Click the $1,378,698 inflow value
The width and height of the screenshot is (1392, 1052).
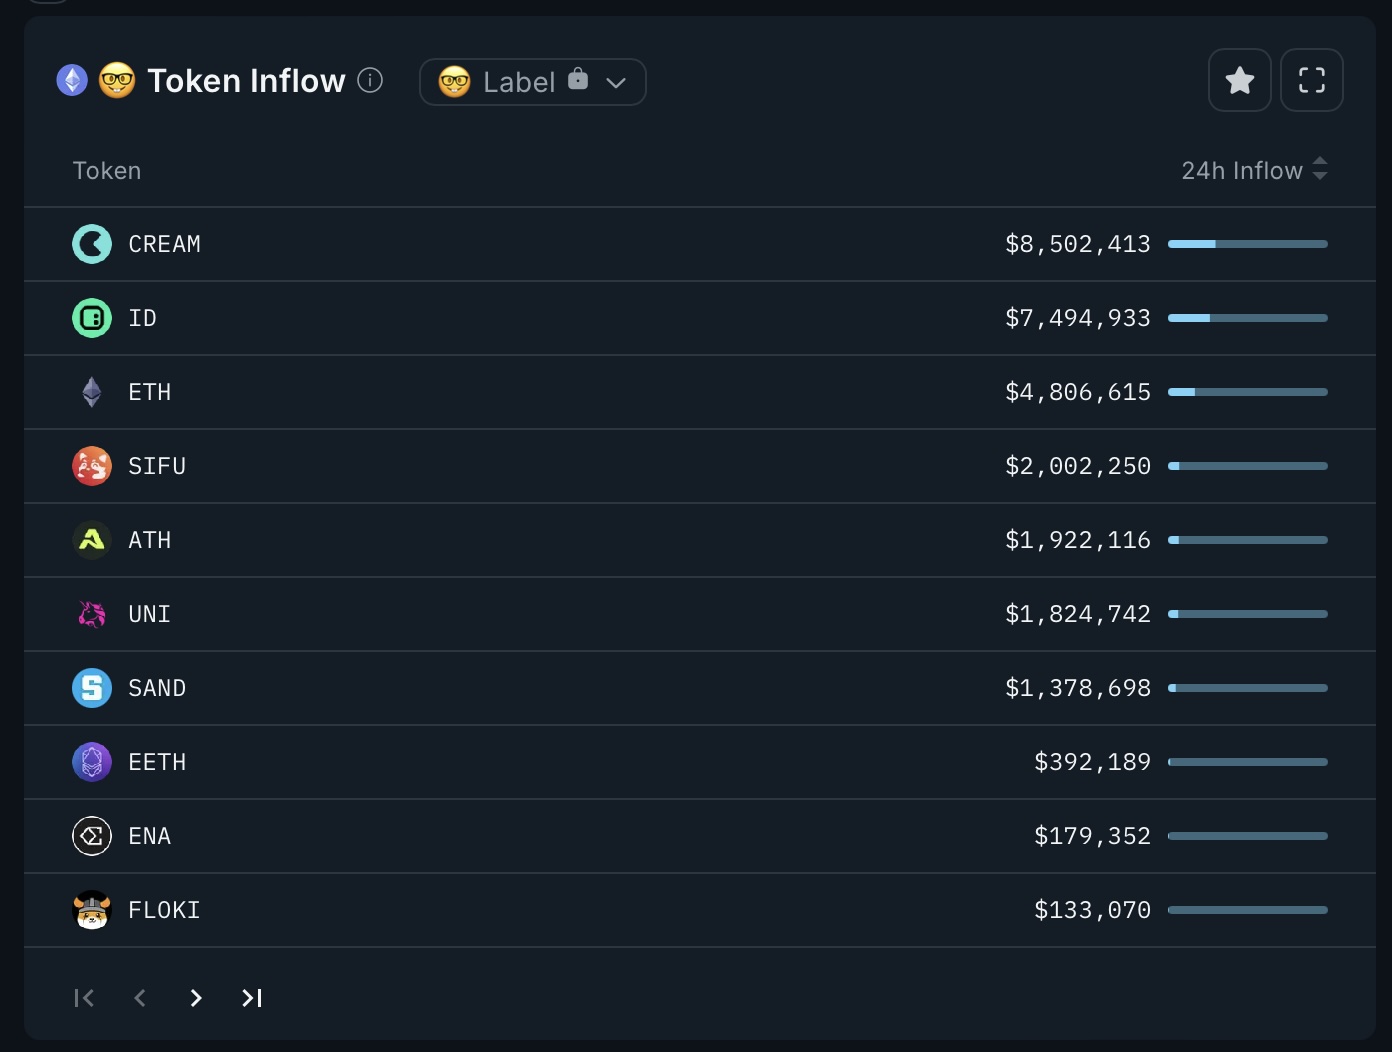pyautogui.click(x=1078, y=688)
